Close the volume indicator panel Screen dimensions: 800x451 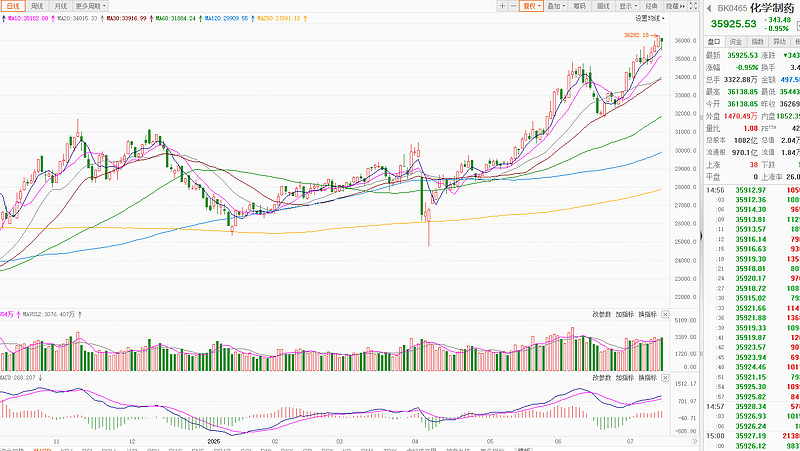click(665, 314)
